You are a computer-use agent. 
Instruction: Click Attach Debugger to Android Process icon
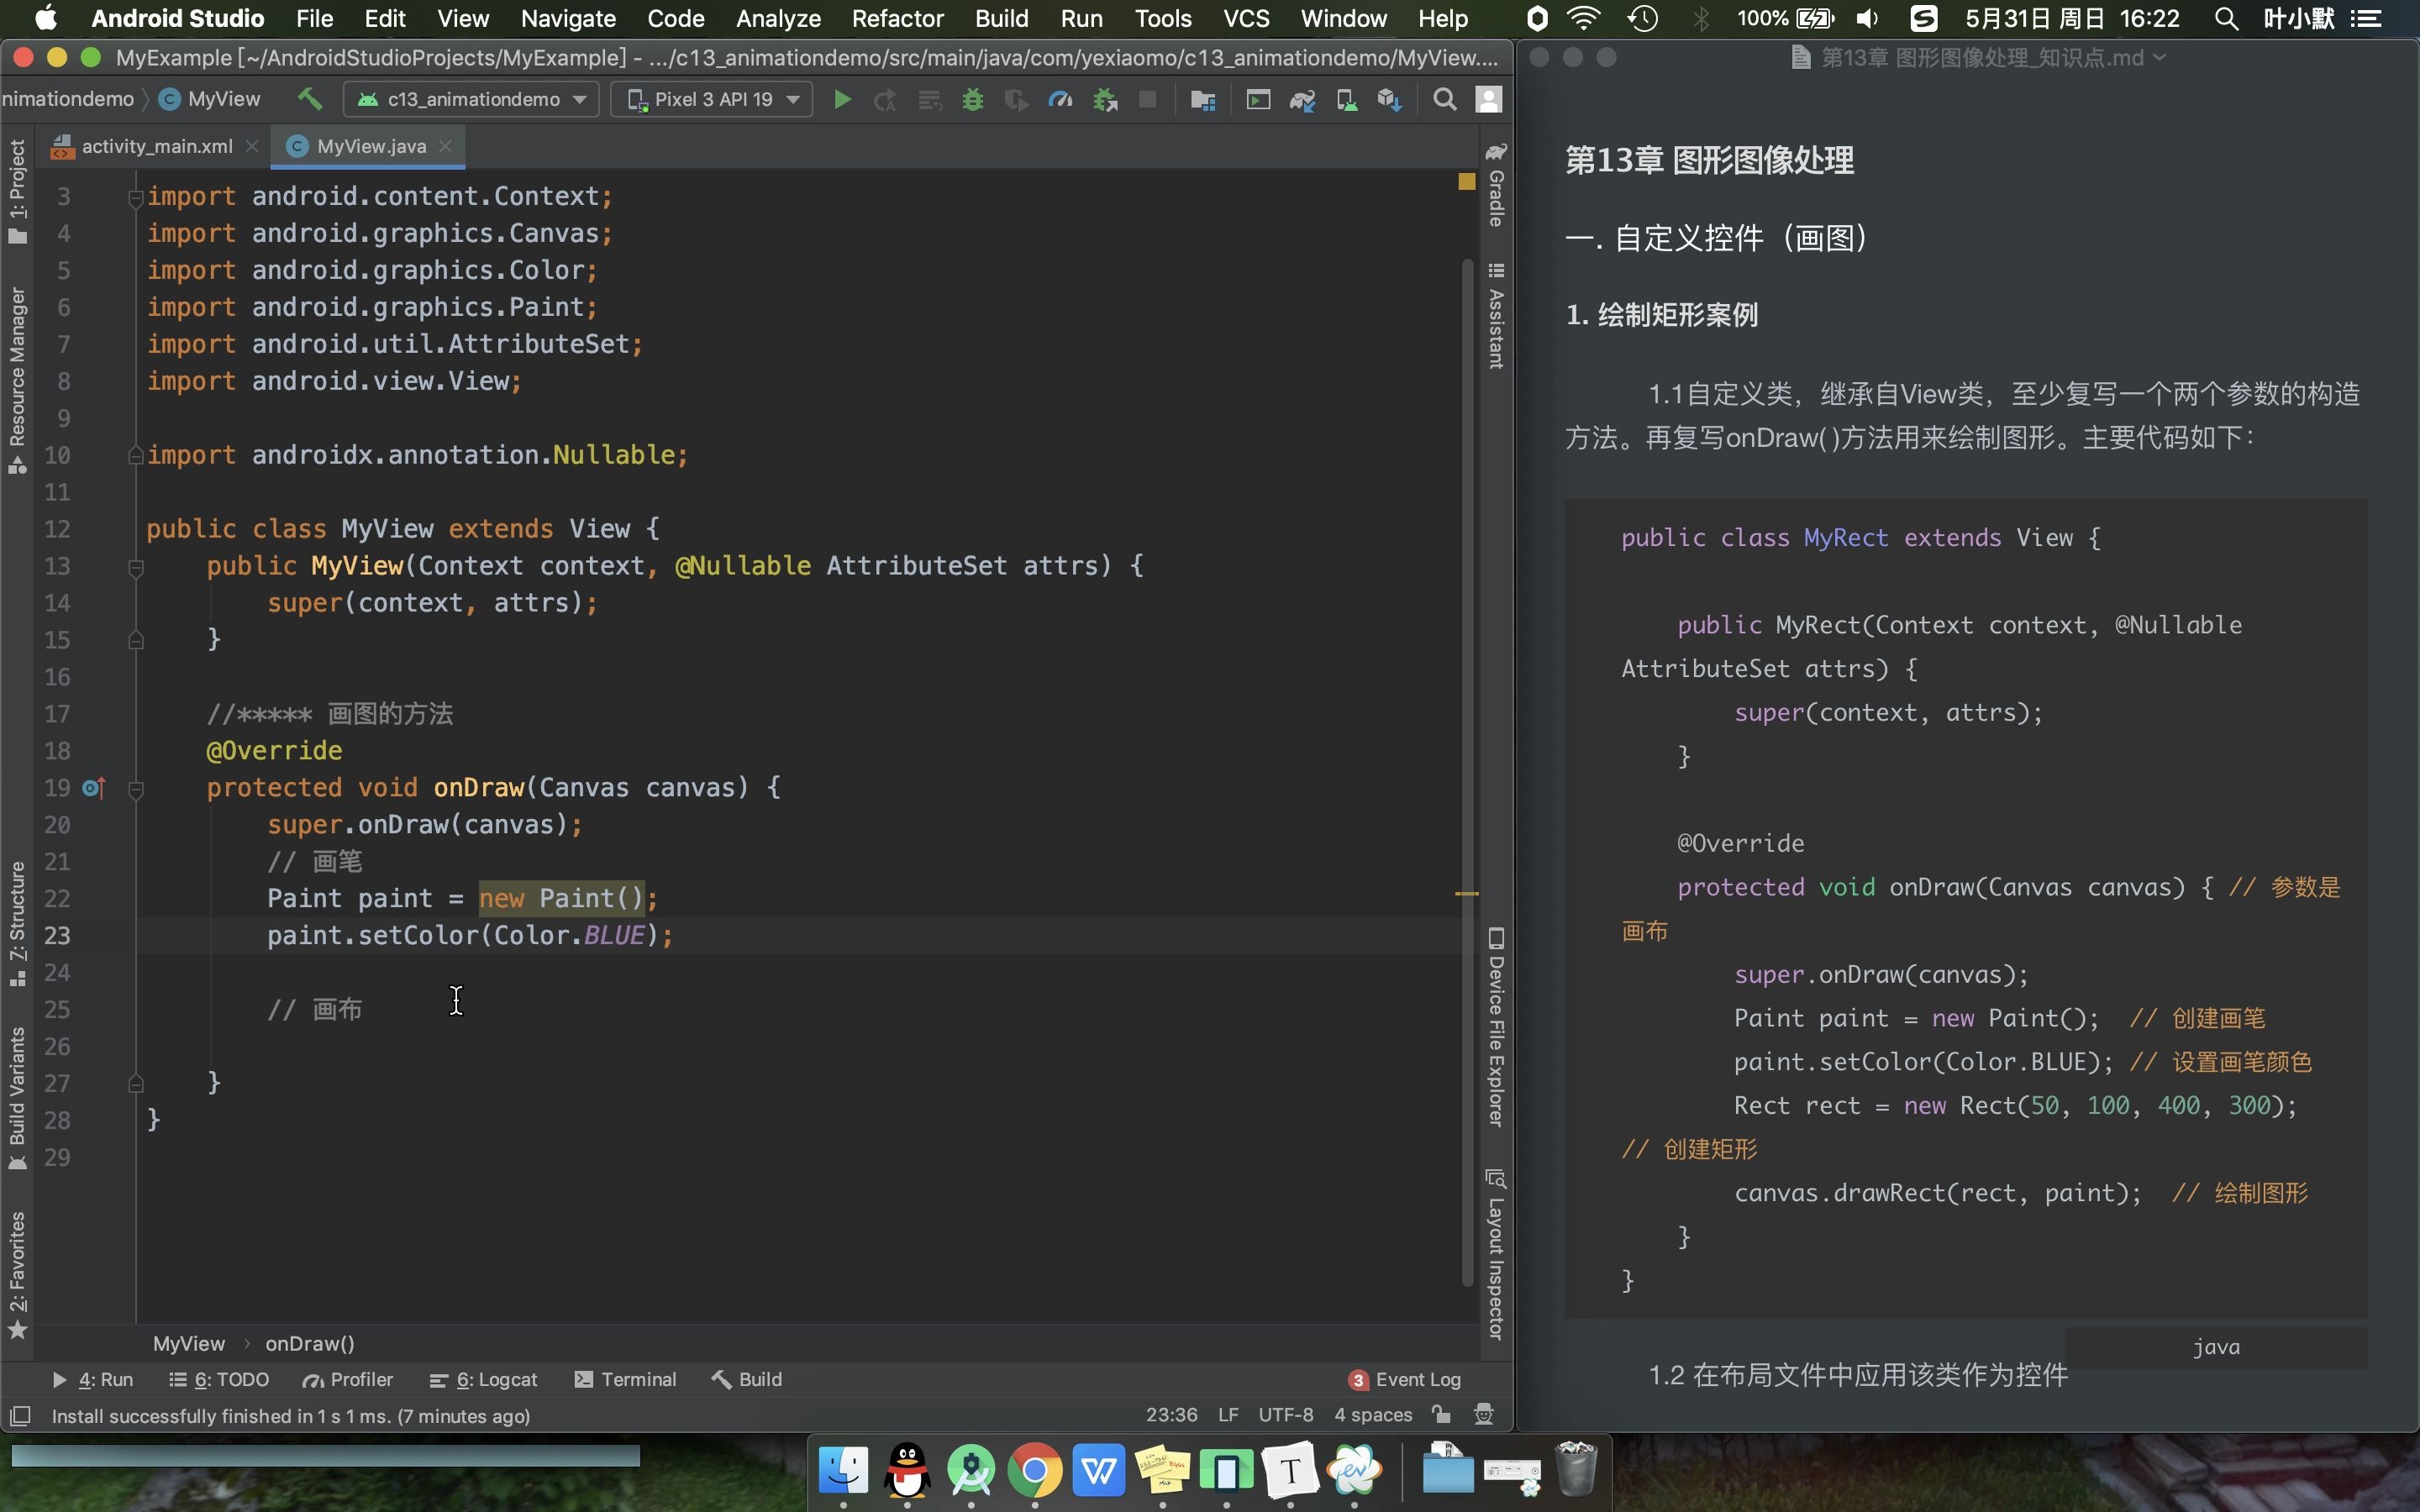tap(1105, 99)
